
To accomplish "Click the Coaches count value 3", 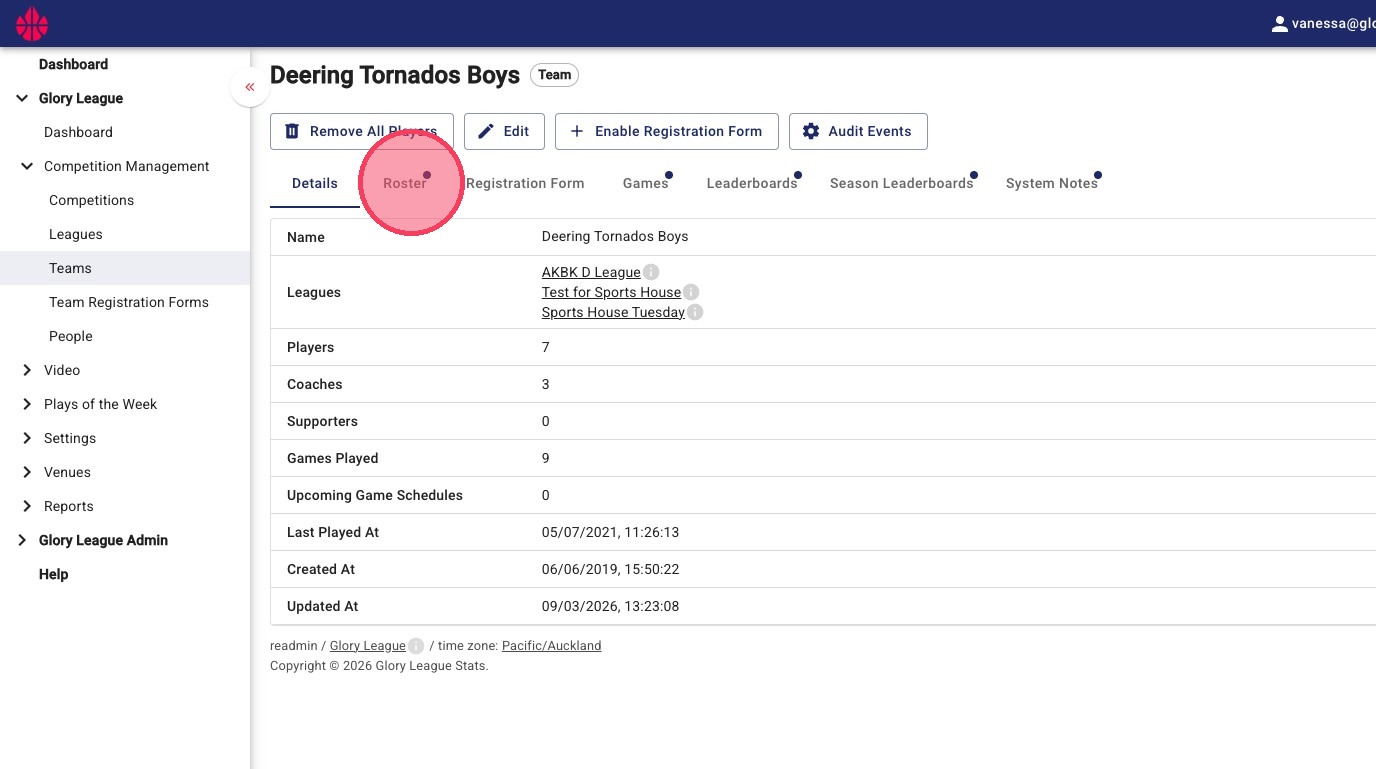I will [x=546, y=384].
